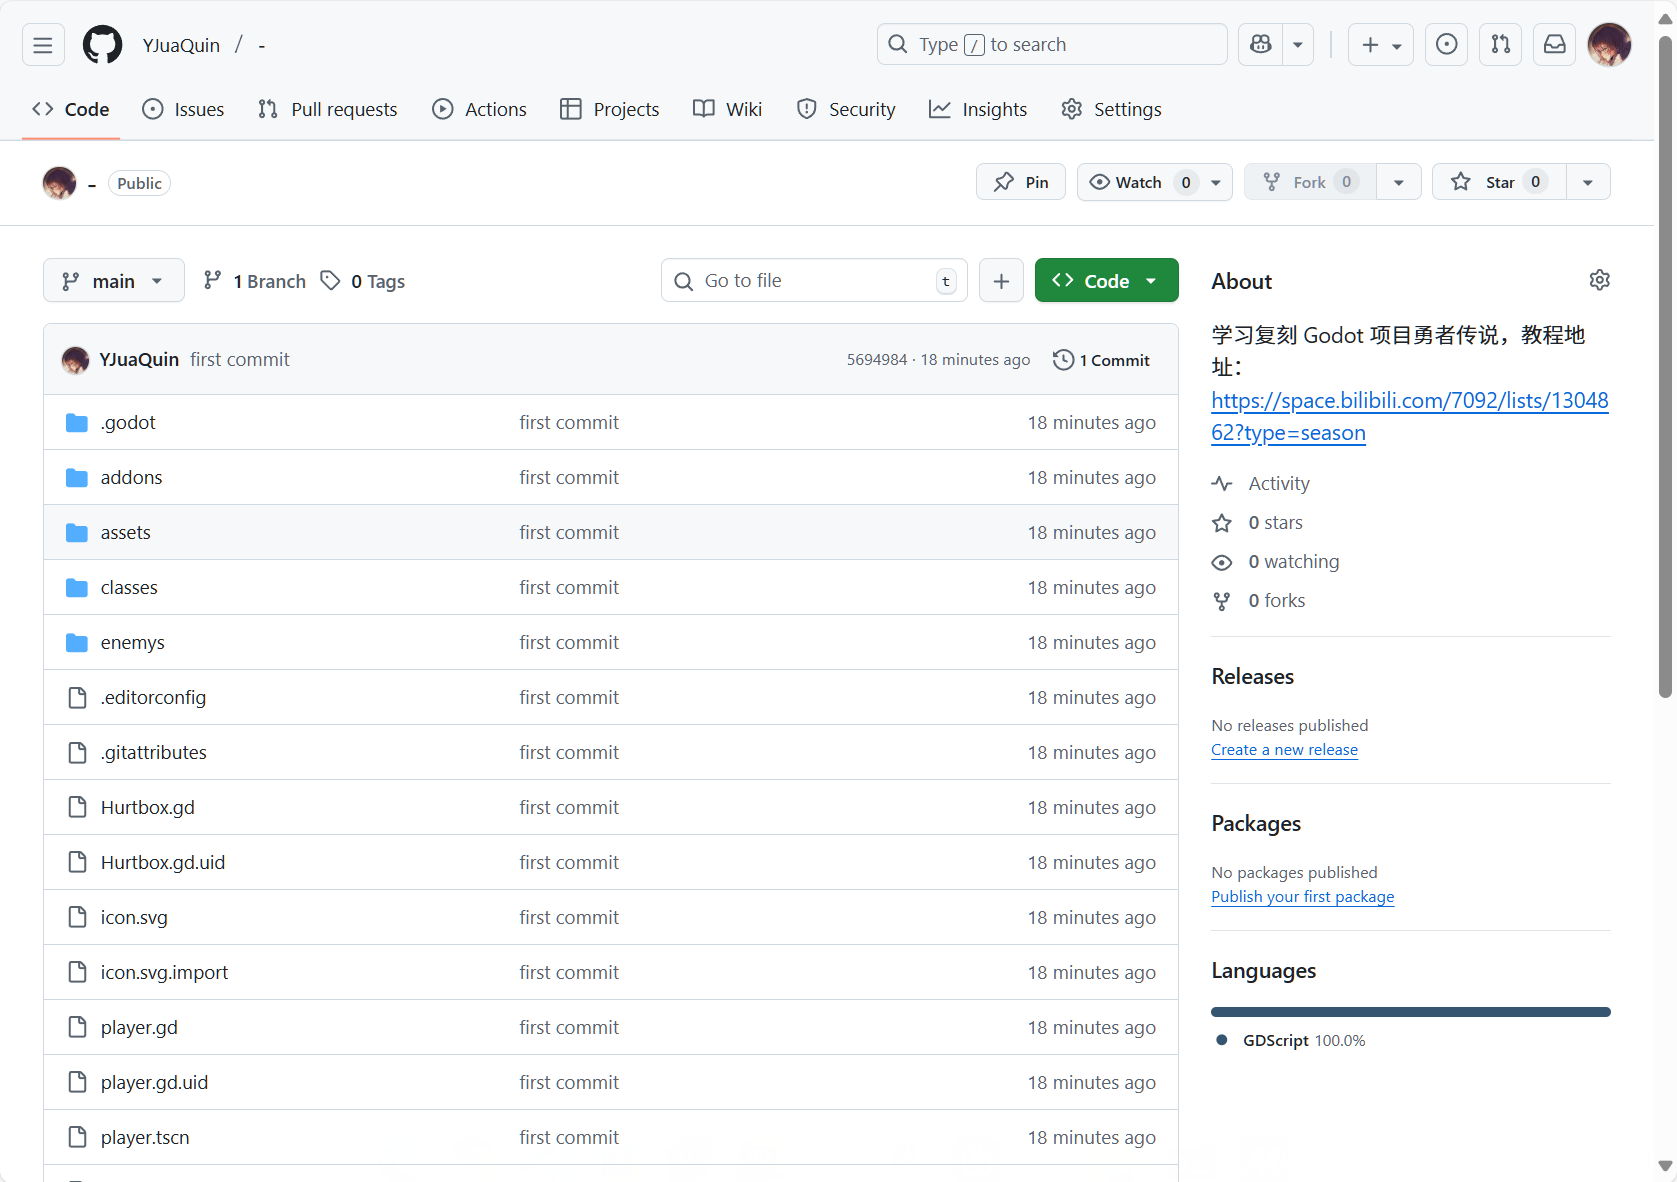The image size is (1677, 1182).
Task: Click the Create a new release link
Action: point(1284,750)
